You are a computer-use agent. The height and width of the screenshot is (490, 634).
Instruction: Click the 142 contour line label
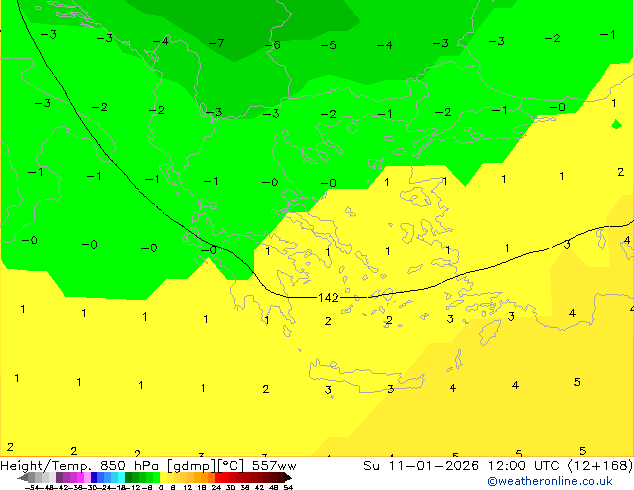328,298
